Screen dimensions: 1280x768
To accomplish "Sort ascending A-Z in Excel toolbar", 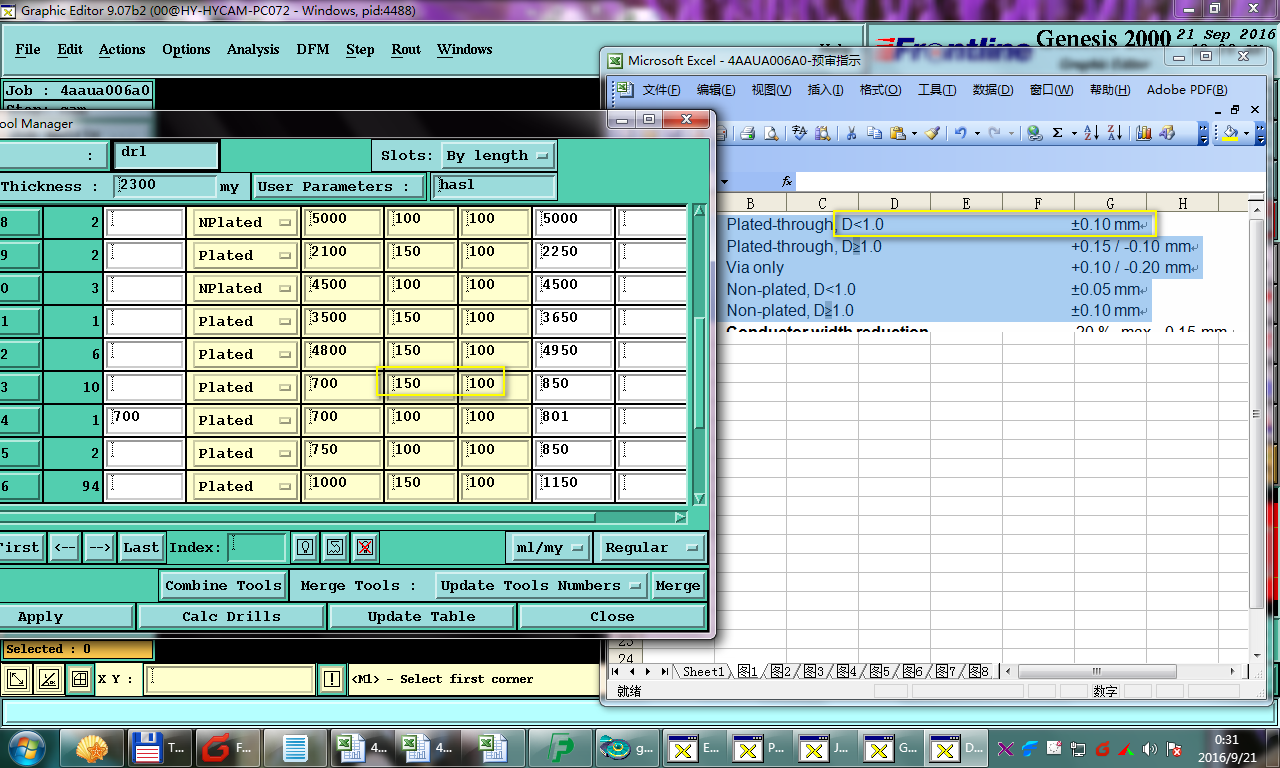I will pyautogui.click(x=1091, y=133).
